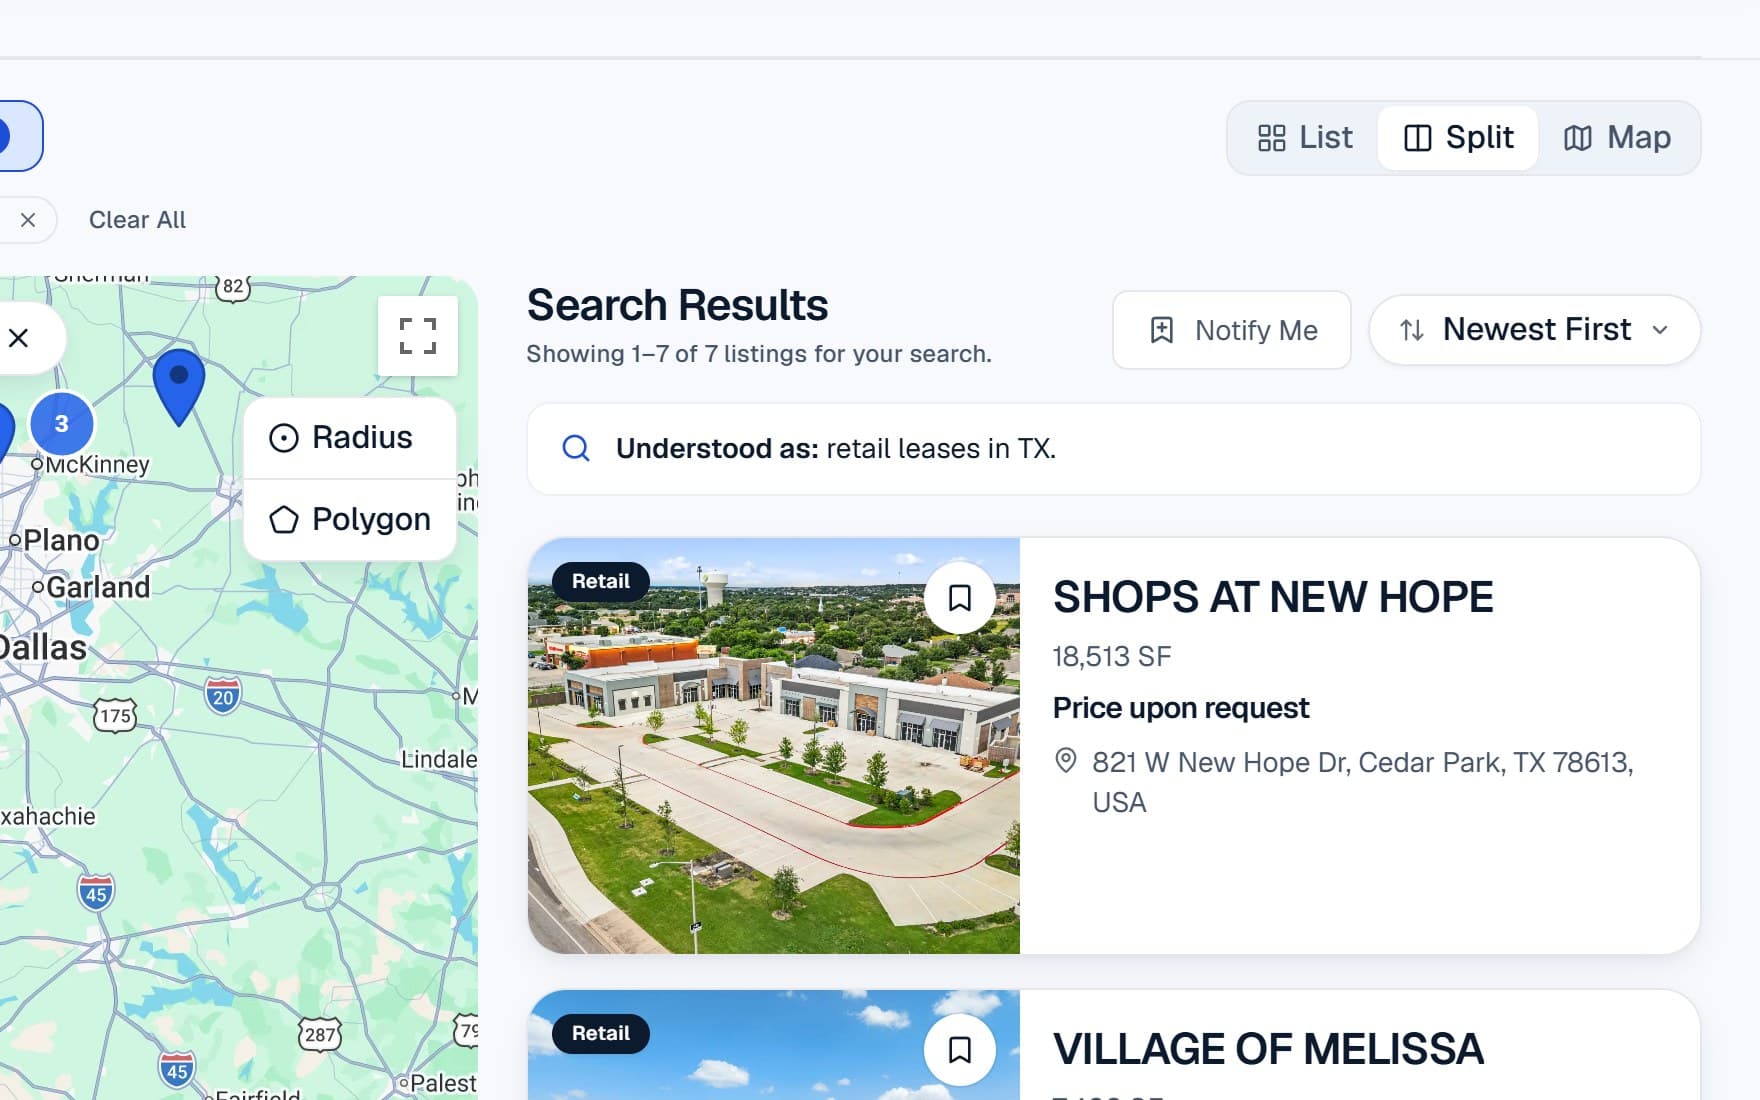This screenshot has height=1100, width=1760.
Task: Remove the filter chip beside Clear All
Action: (28, 220)
